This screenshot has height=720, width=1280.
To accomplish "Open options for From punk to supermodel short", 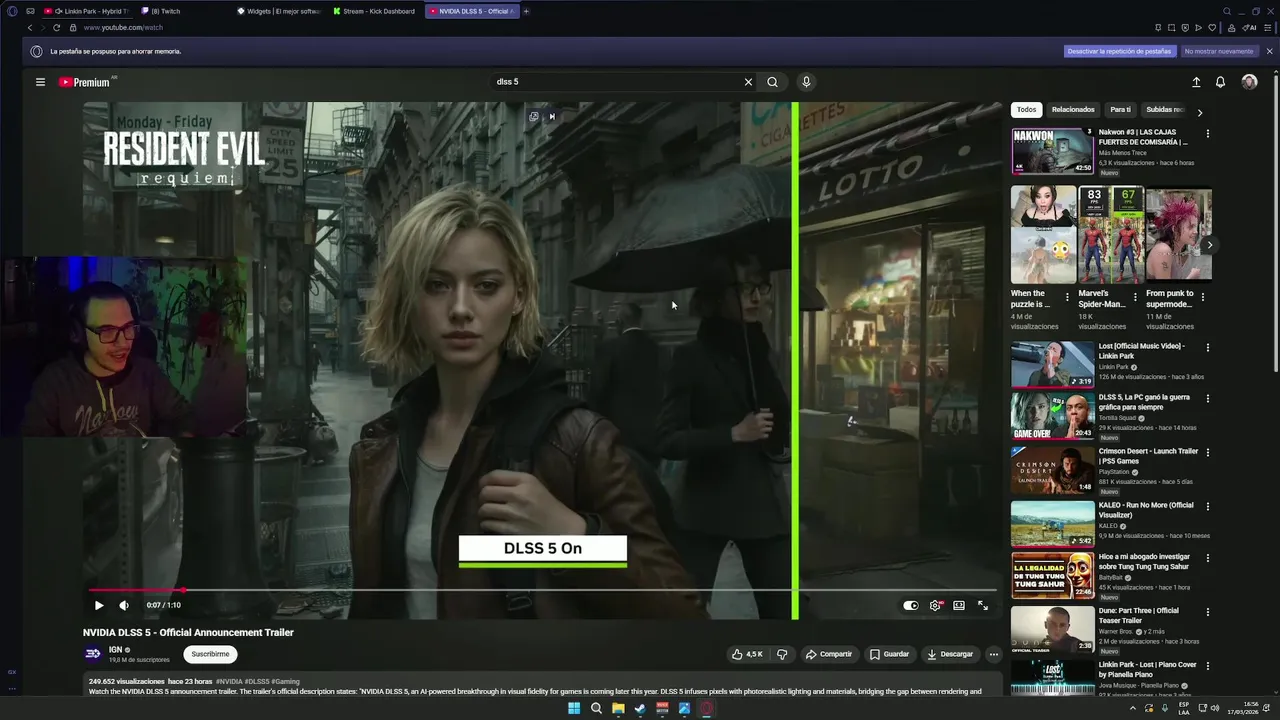I will coord(1202,297).
